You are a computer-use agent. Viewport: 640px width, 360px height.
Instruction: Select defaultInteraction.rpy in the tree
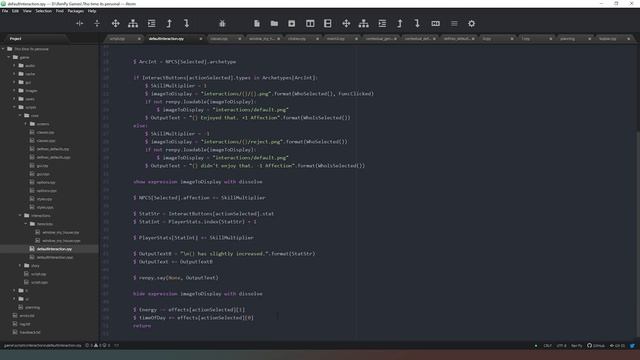[54, 249]
